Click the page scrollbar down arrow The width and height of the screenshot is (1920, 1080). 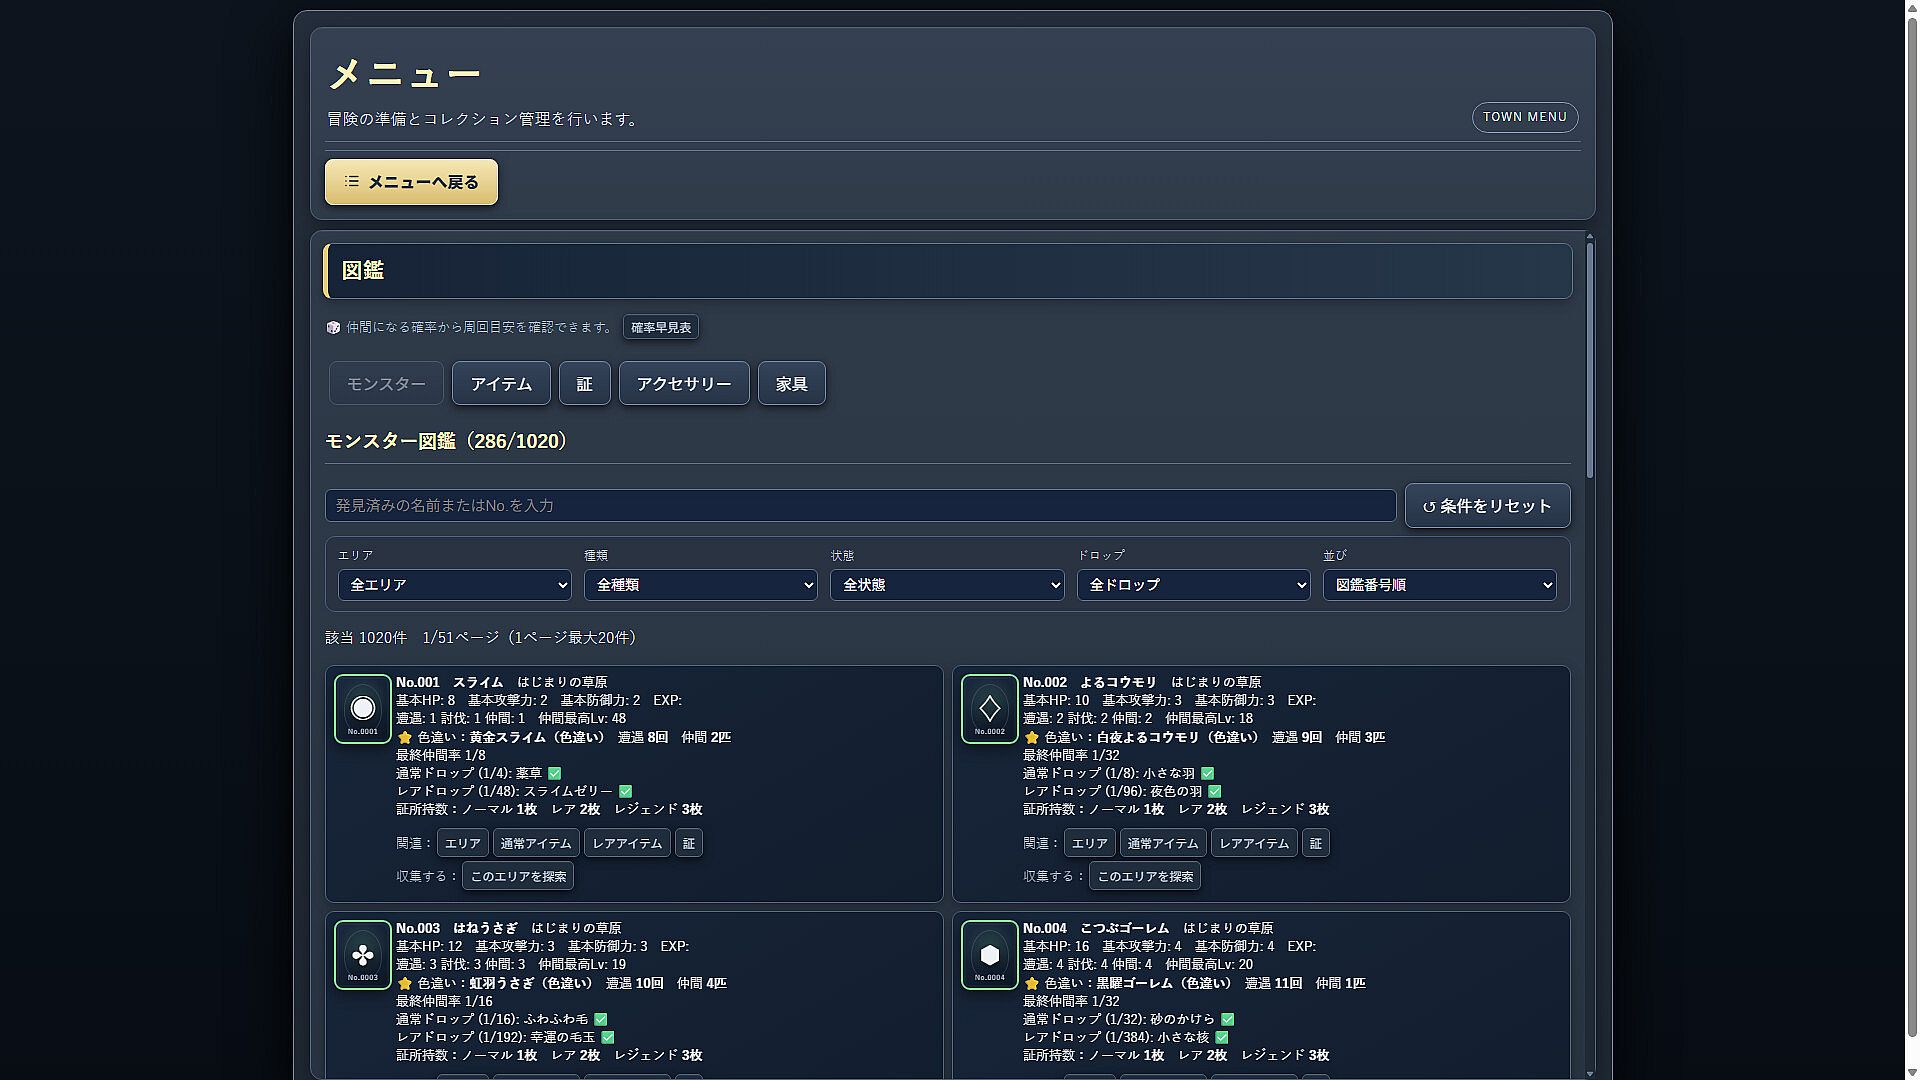point(1912,1073)
